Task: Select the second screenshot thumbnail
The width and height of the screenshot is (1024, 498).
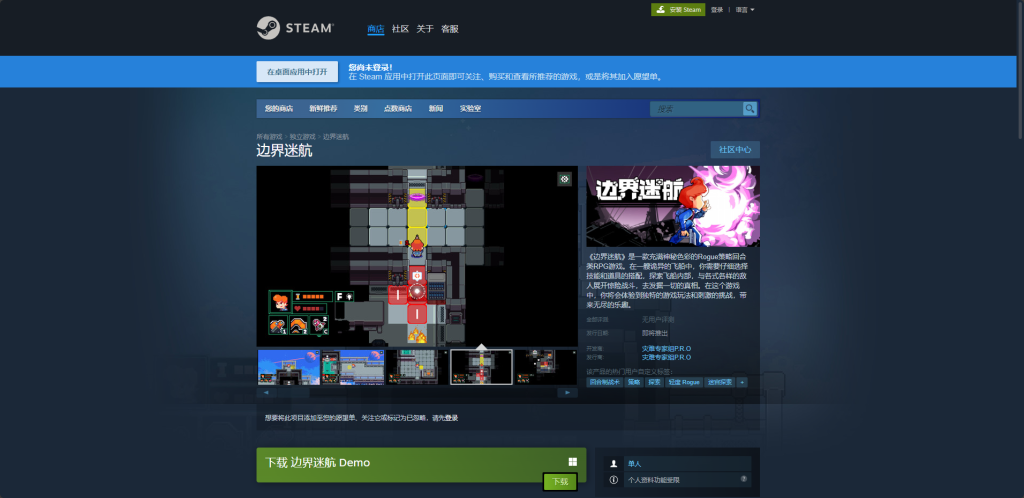Action: click(x=353, y=367)
